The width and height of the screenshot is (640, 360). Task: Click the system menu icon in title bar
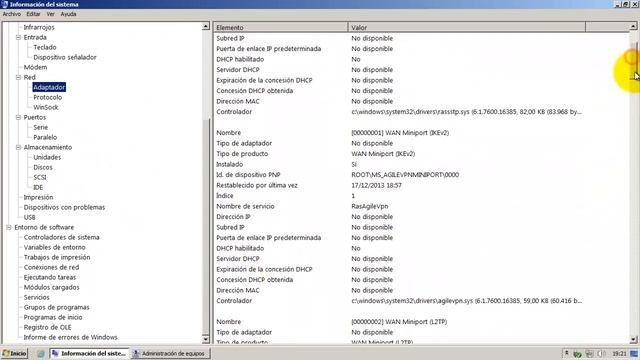5,4
